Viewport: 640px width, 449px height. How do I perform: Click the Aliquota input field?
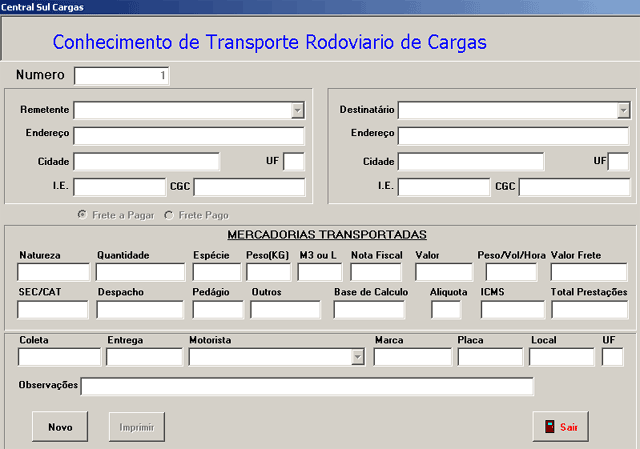(446, 310)
